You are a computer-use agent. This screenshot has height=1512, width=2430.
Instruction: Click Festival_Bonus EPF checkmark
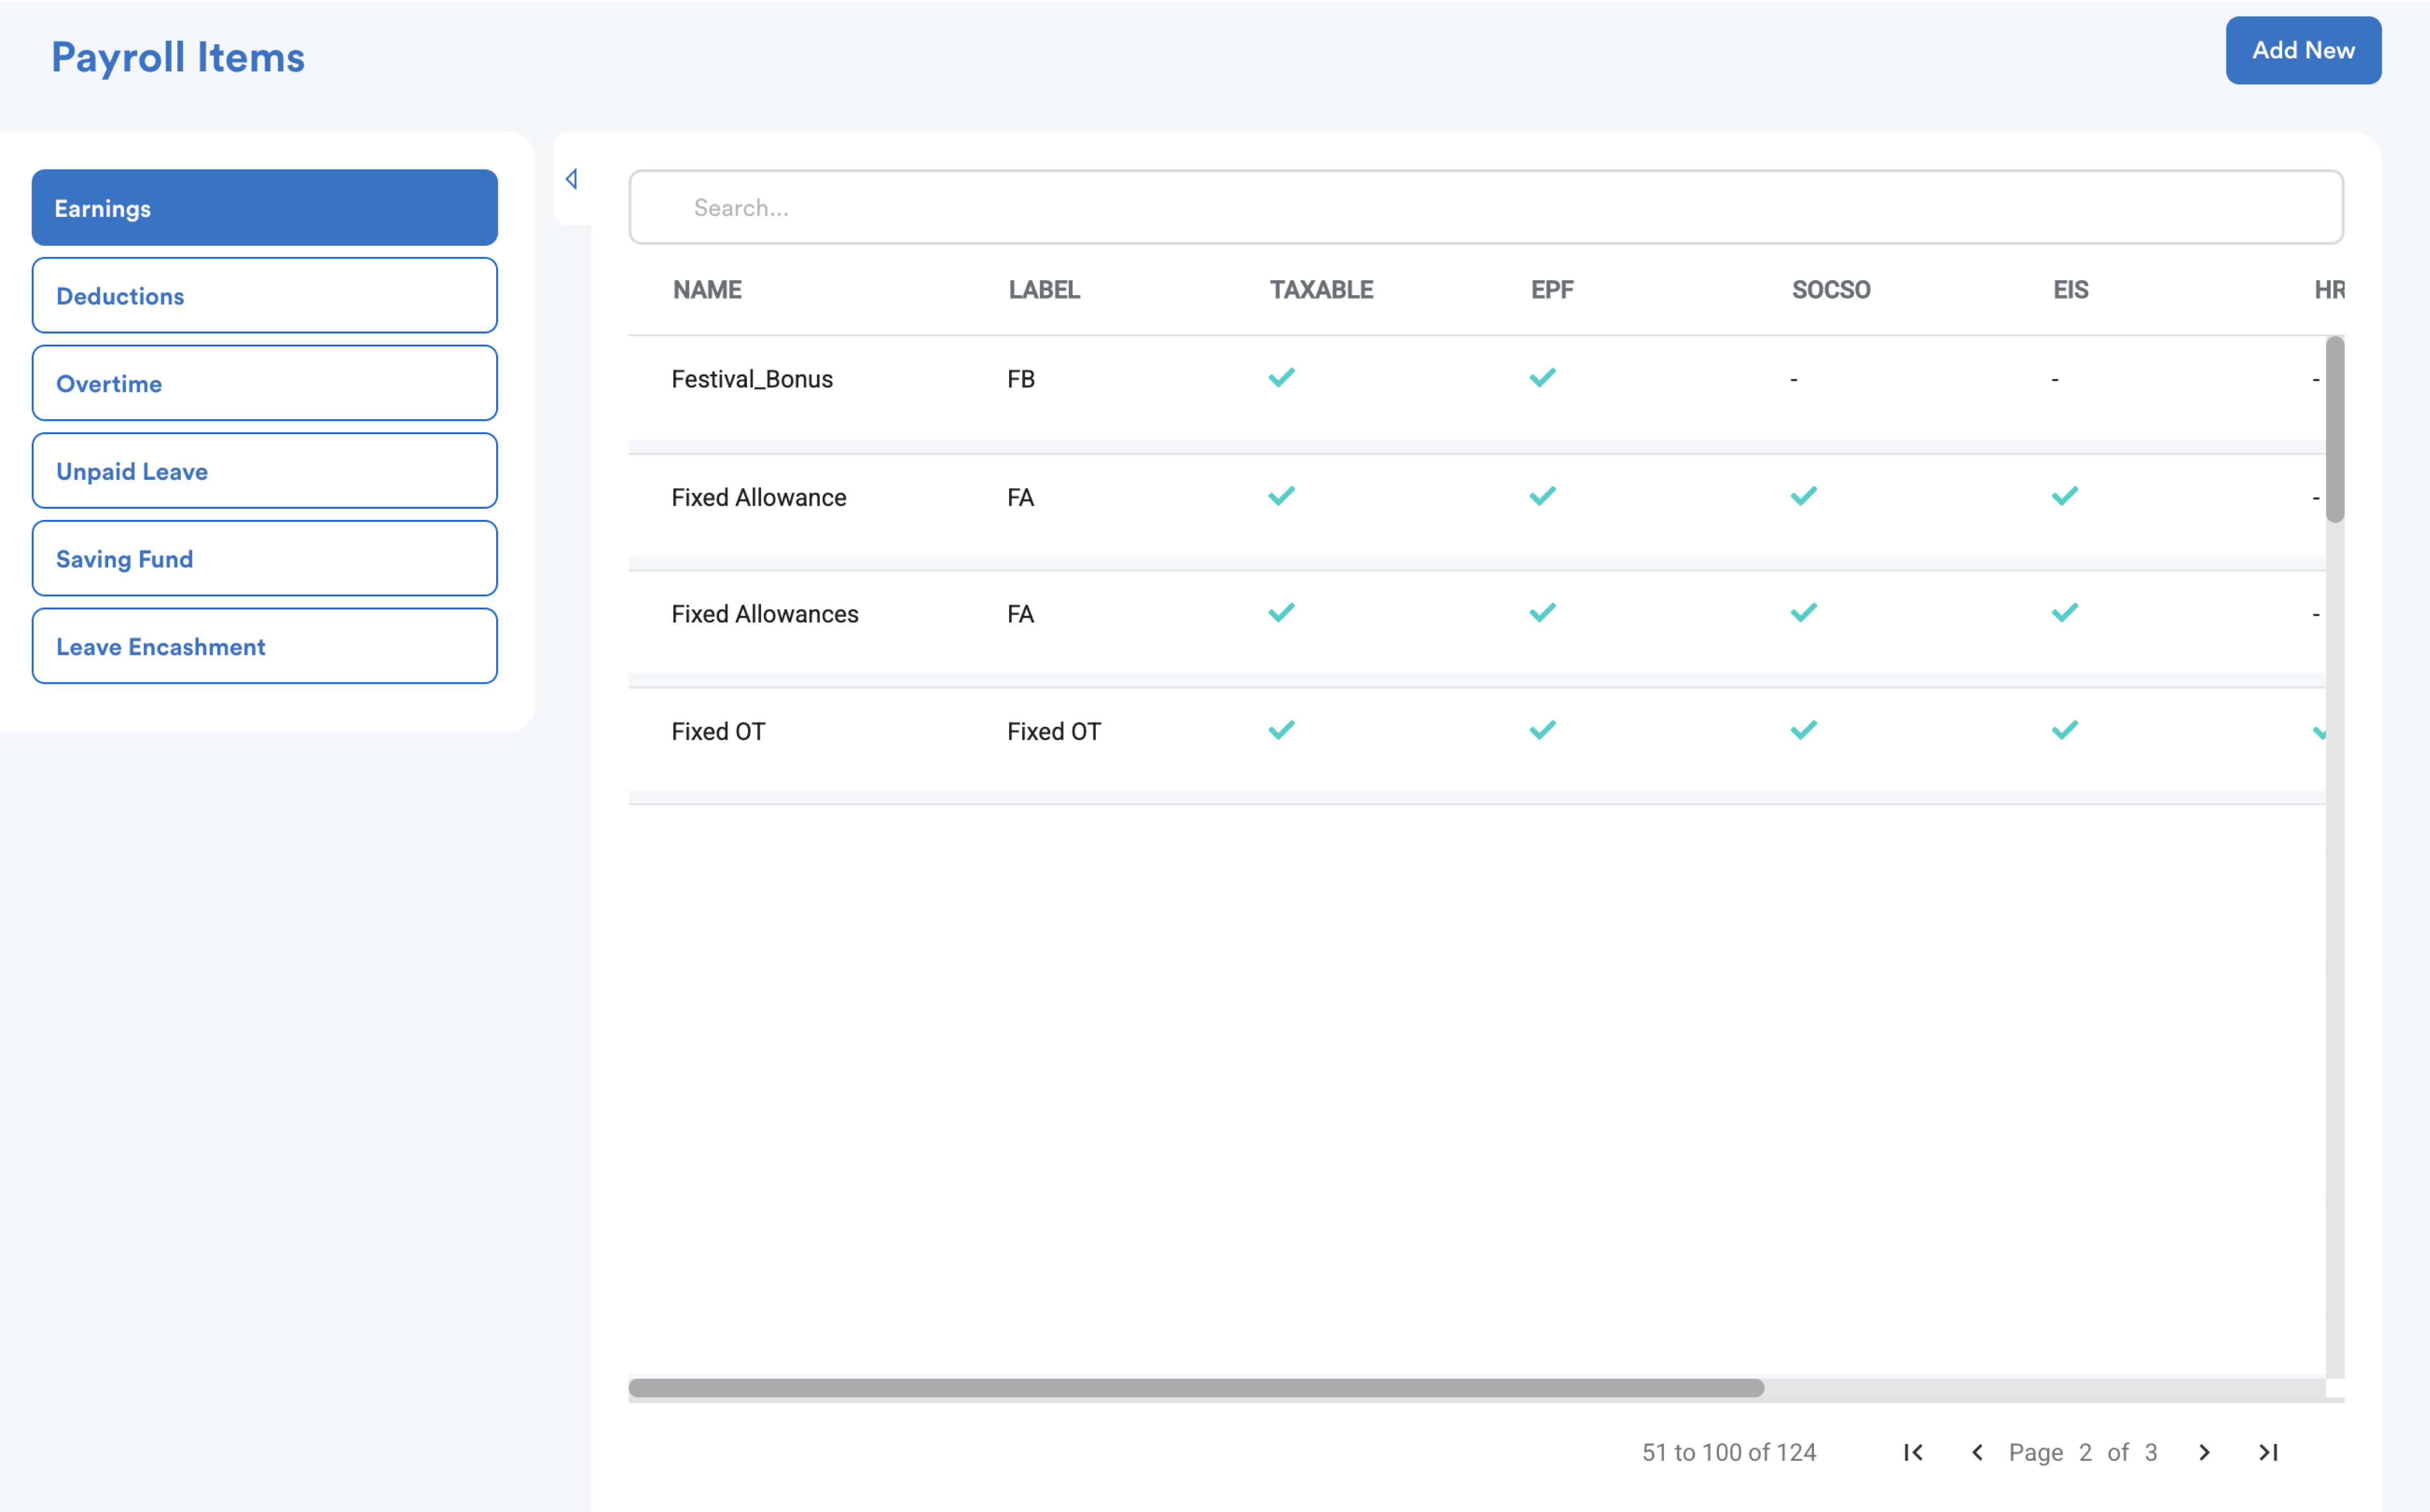tap(1542, 378)
